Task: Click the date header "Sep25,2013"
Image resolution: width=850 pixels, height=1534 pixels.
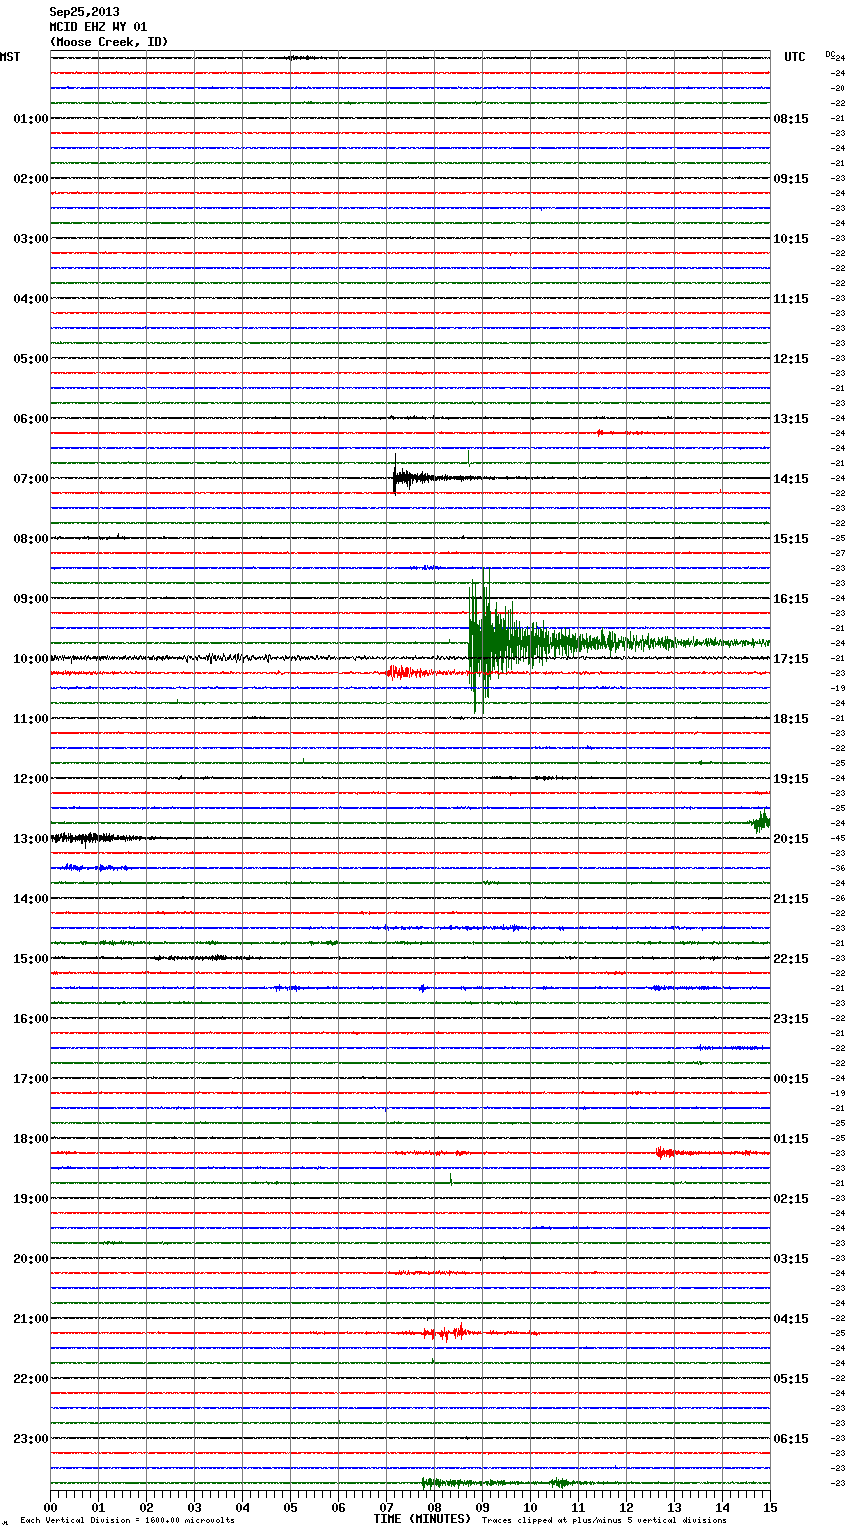Action: tap(84, 12)
